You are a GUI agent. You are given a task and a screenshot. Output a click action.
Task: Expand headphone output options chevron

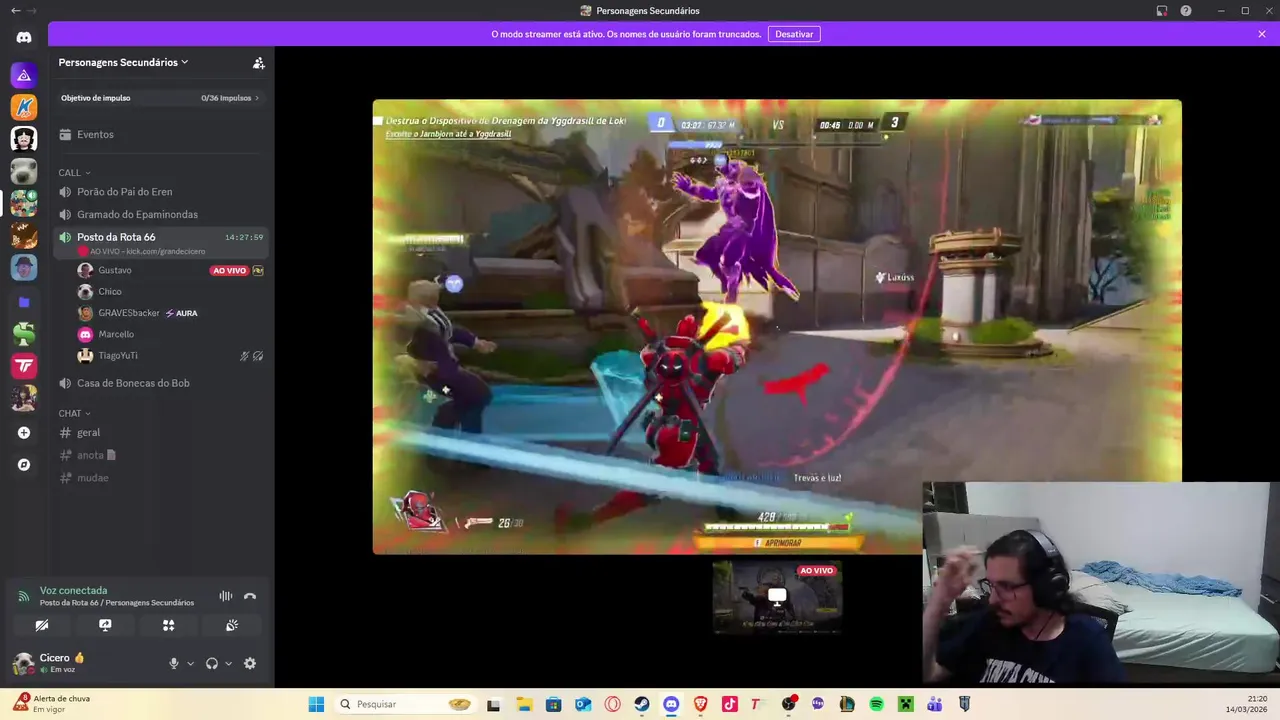(x=228, y=664)
